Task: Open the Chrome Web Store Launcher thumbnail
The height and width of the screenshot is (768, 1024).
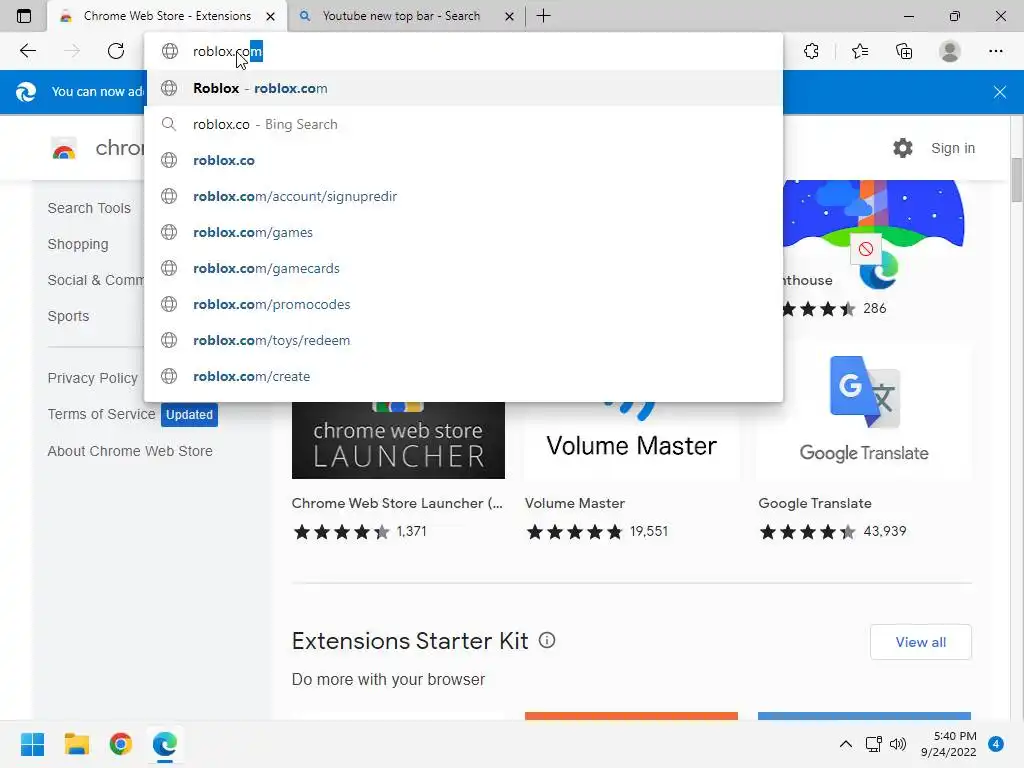Action: [398, 440]
